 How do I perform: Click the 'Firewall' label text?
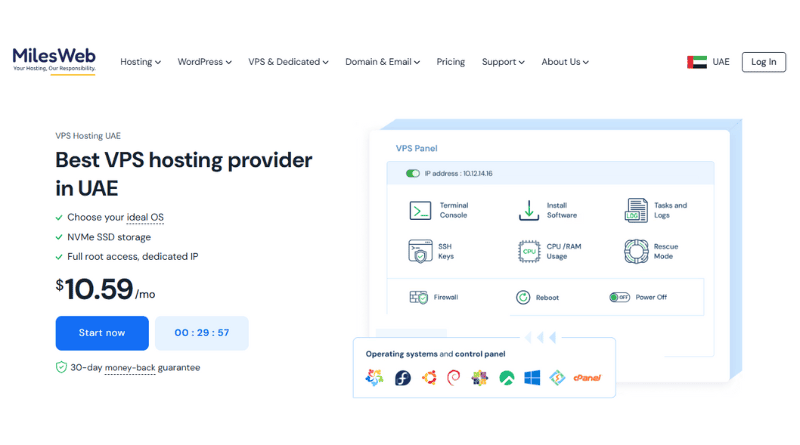click(445, 297)
